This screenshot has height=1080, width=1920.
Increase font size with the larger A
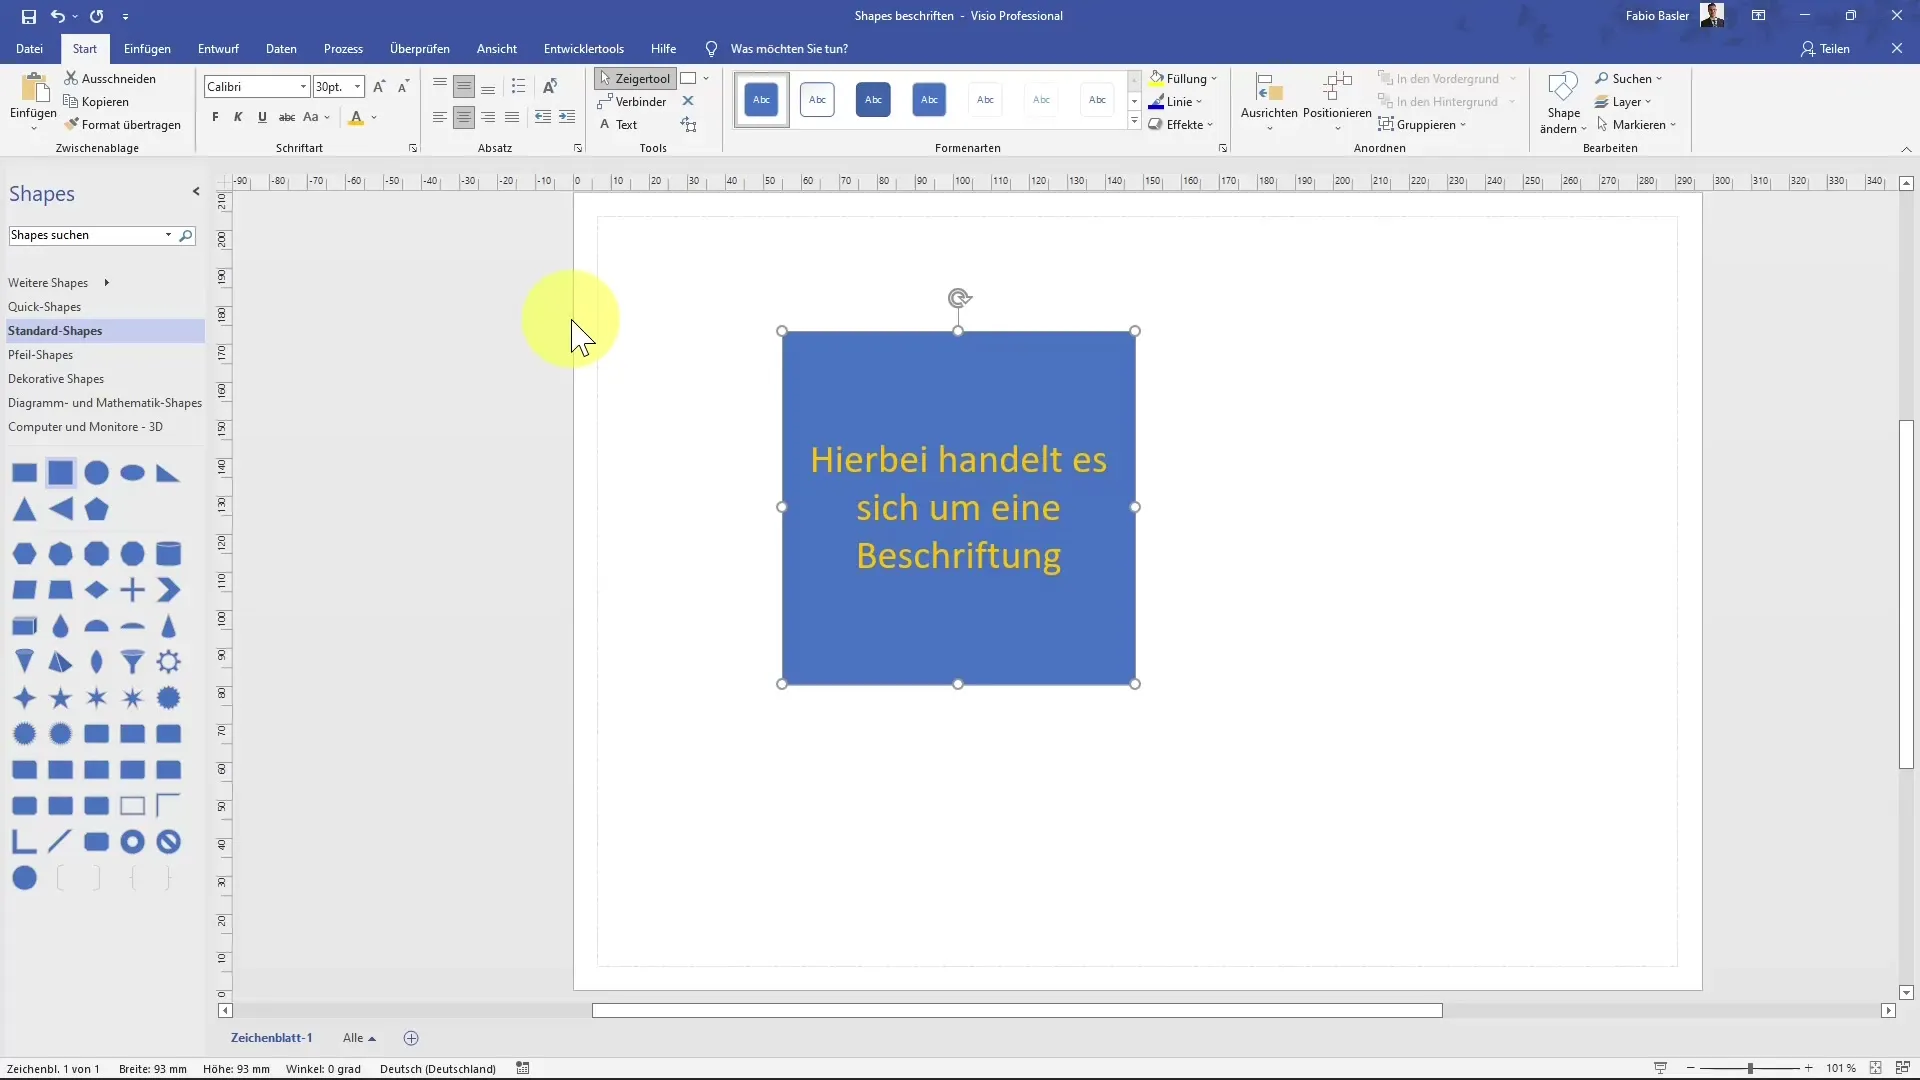click(x=379, y=87)
